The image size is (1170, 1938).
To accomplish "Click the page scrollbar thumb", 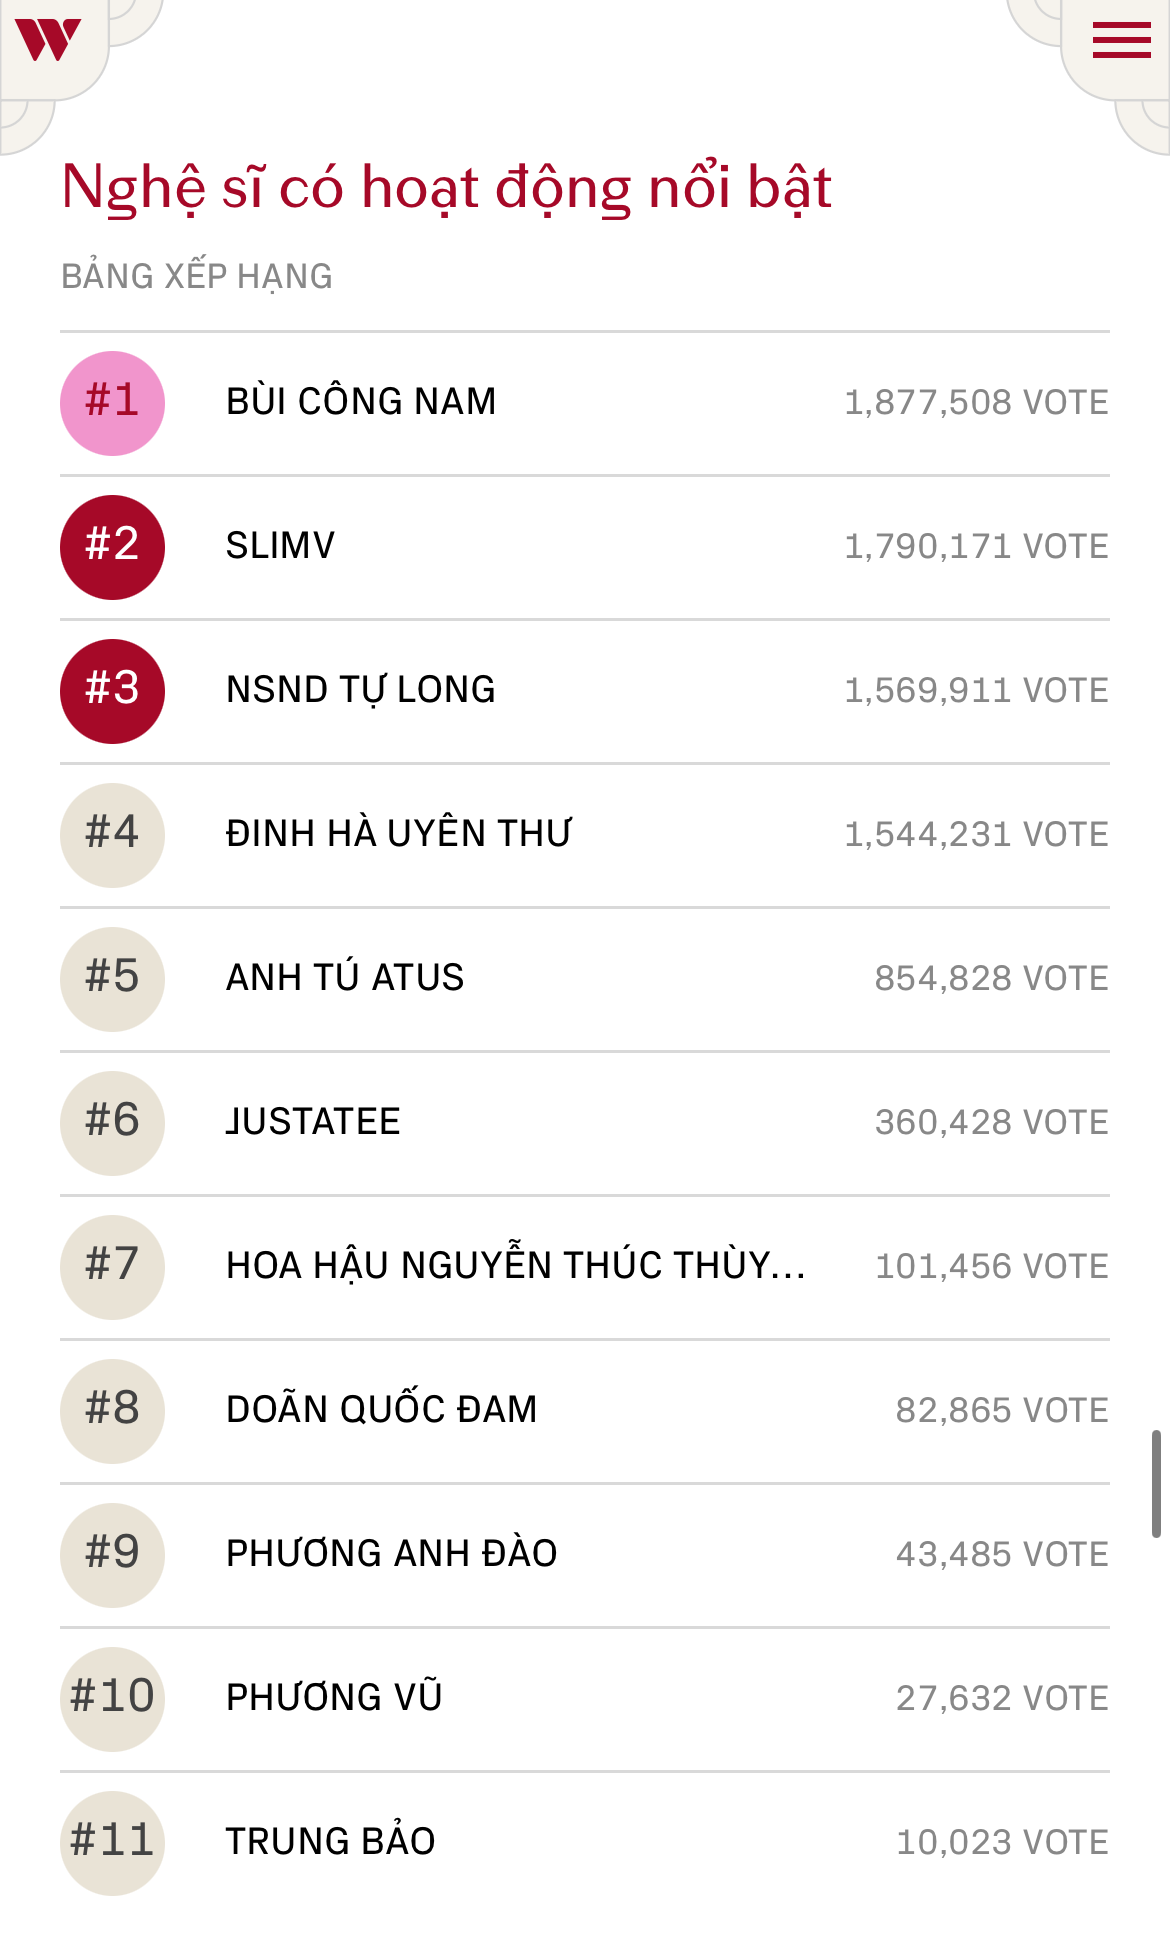I will tap(1156, 1483).
